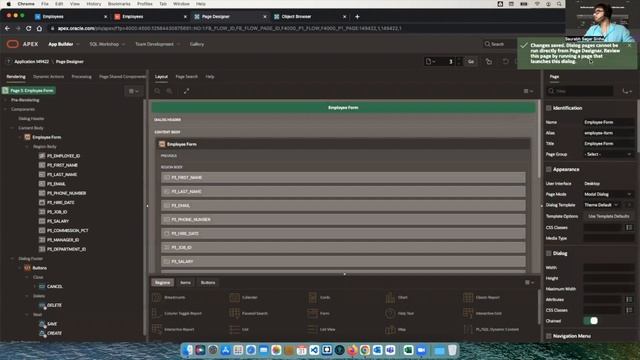
Task: Toggle the Chained switch in Dialog section
Action: [x=591, y=321]
